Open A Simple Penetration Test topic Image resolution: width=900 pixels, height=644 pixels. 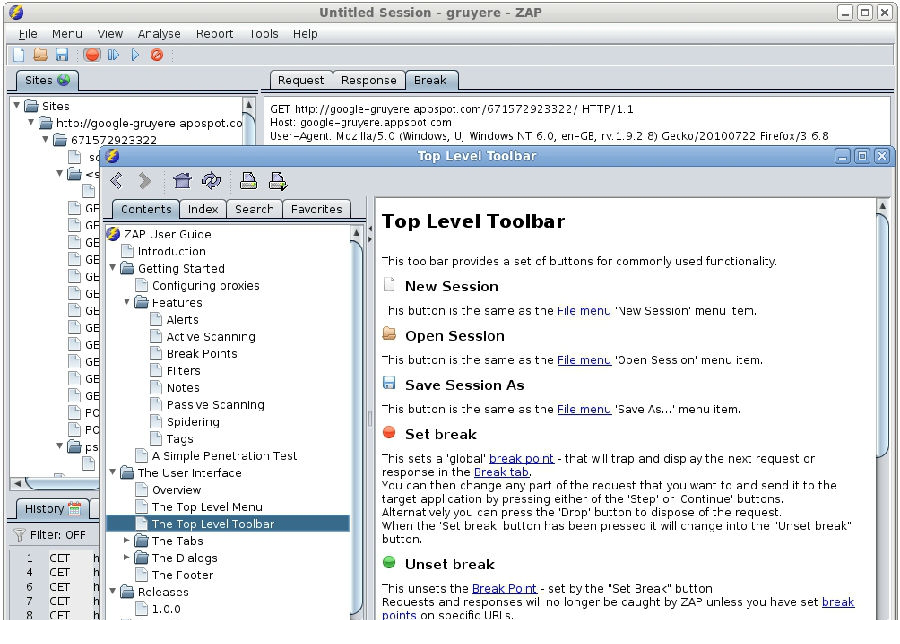click(224, 456)
